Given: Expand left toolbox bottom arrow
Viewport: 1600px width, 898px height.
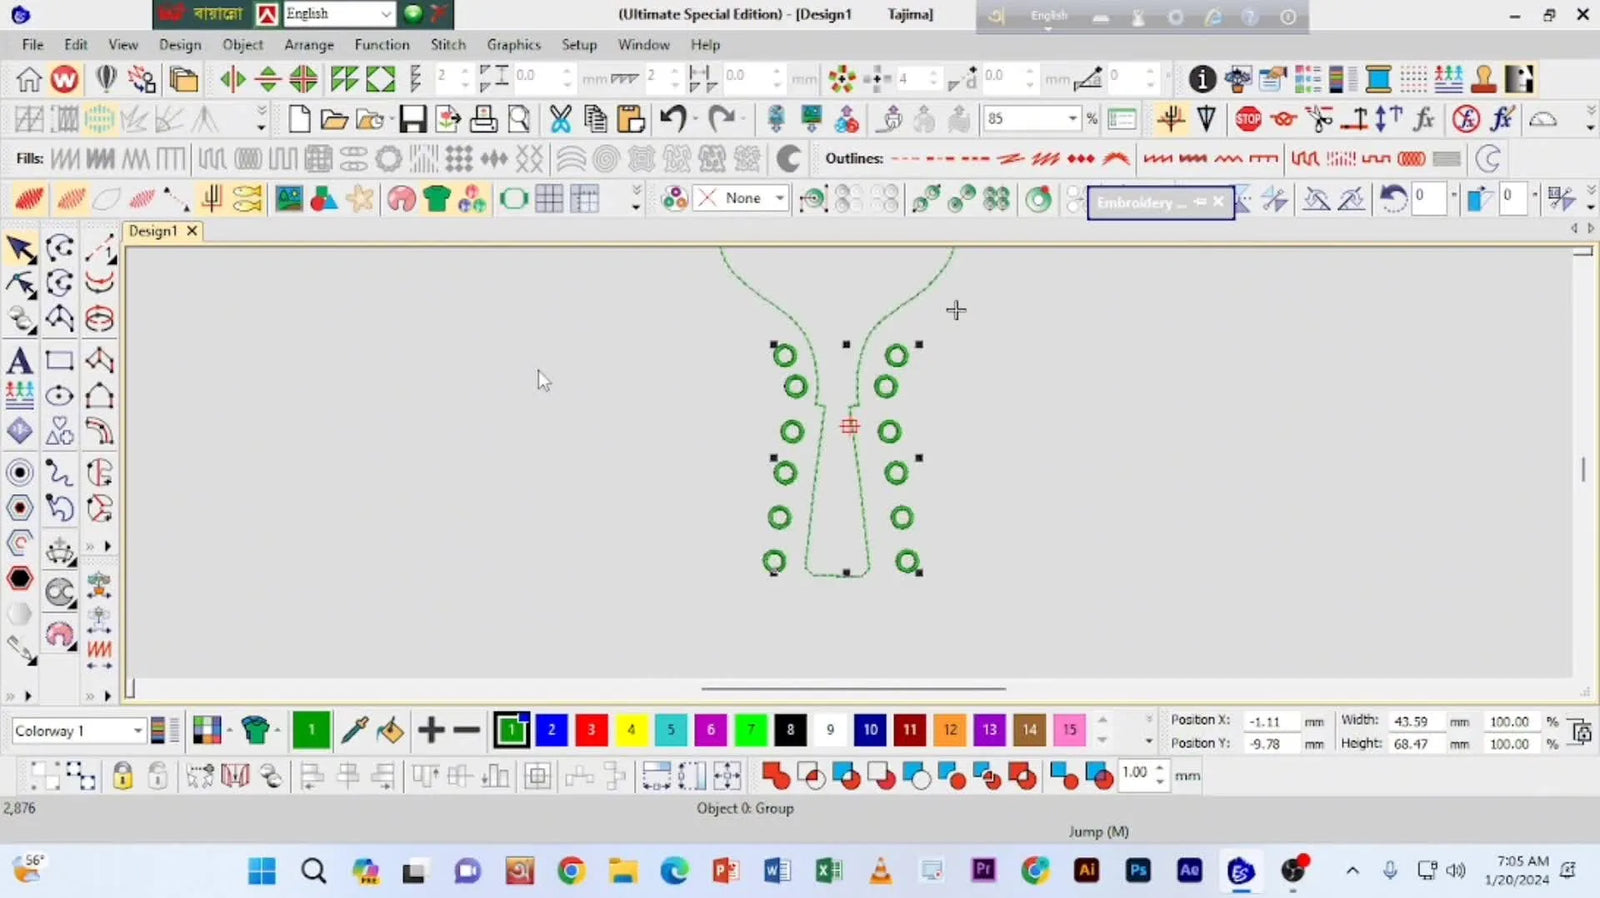Looking at the screenshot, I should click(27, 696).
